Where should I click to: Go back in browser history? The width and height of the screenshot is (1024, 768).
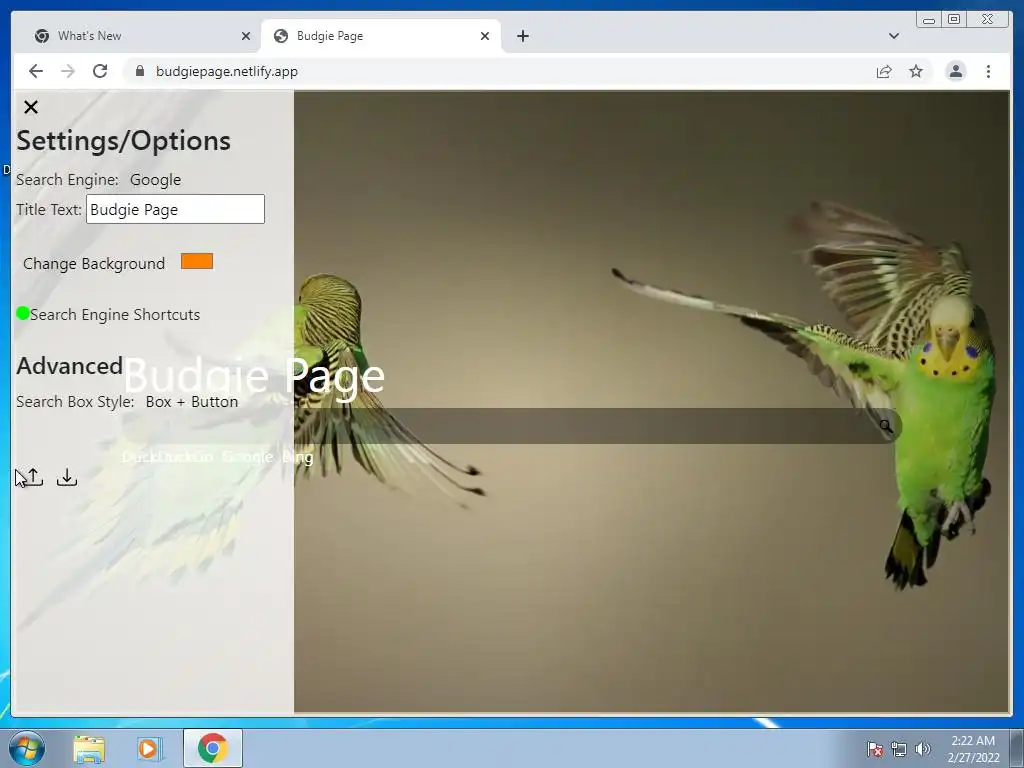tap(36, 71)
